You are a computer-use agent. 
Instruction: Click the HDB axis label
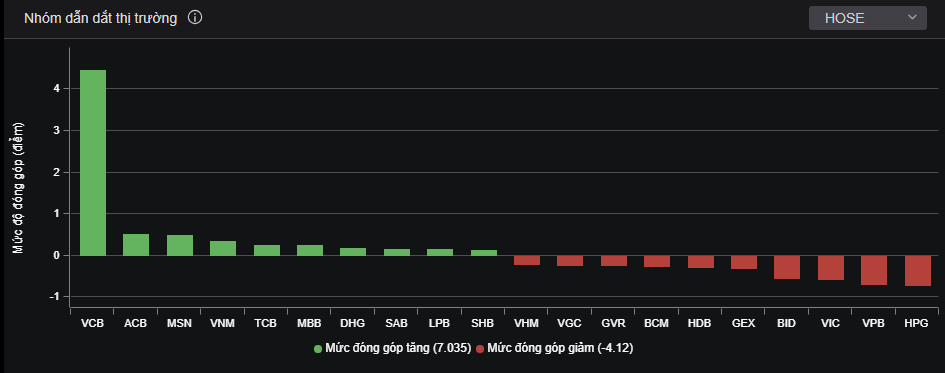click(700, 324)
